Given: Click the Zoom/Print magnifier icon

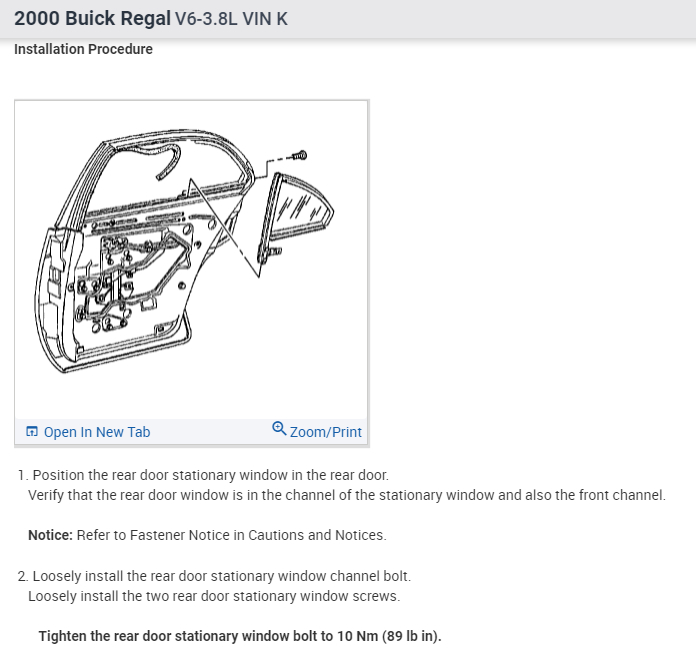Looking at the screenshot, I should 279,428.
